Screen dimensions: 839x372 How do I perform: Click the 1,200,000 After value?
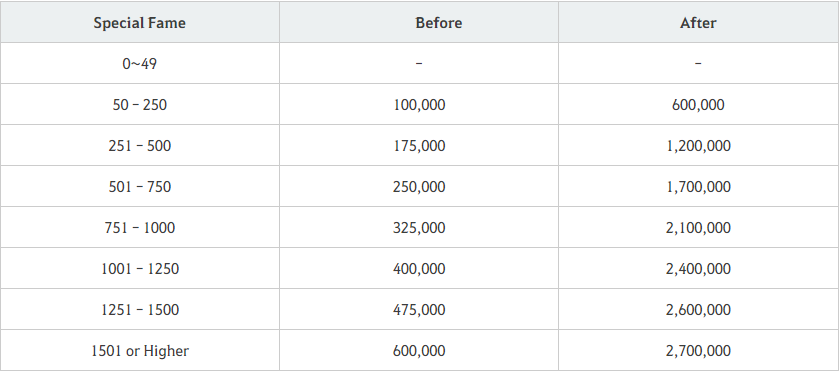coord(698,146)
